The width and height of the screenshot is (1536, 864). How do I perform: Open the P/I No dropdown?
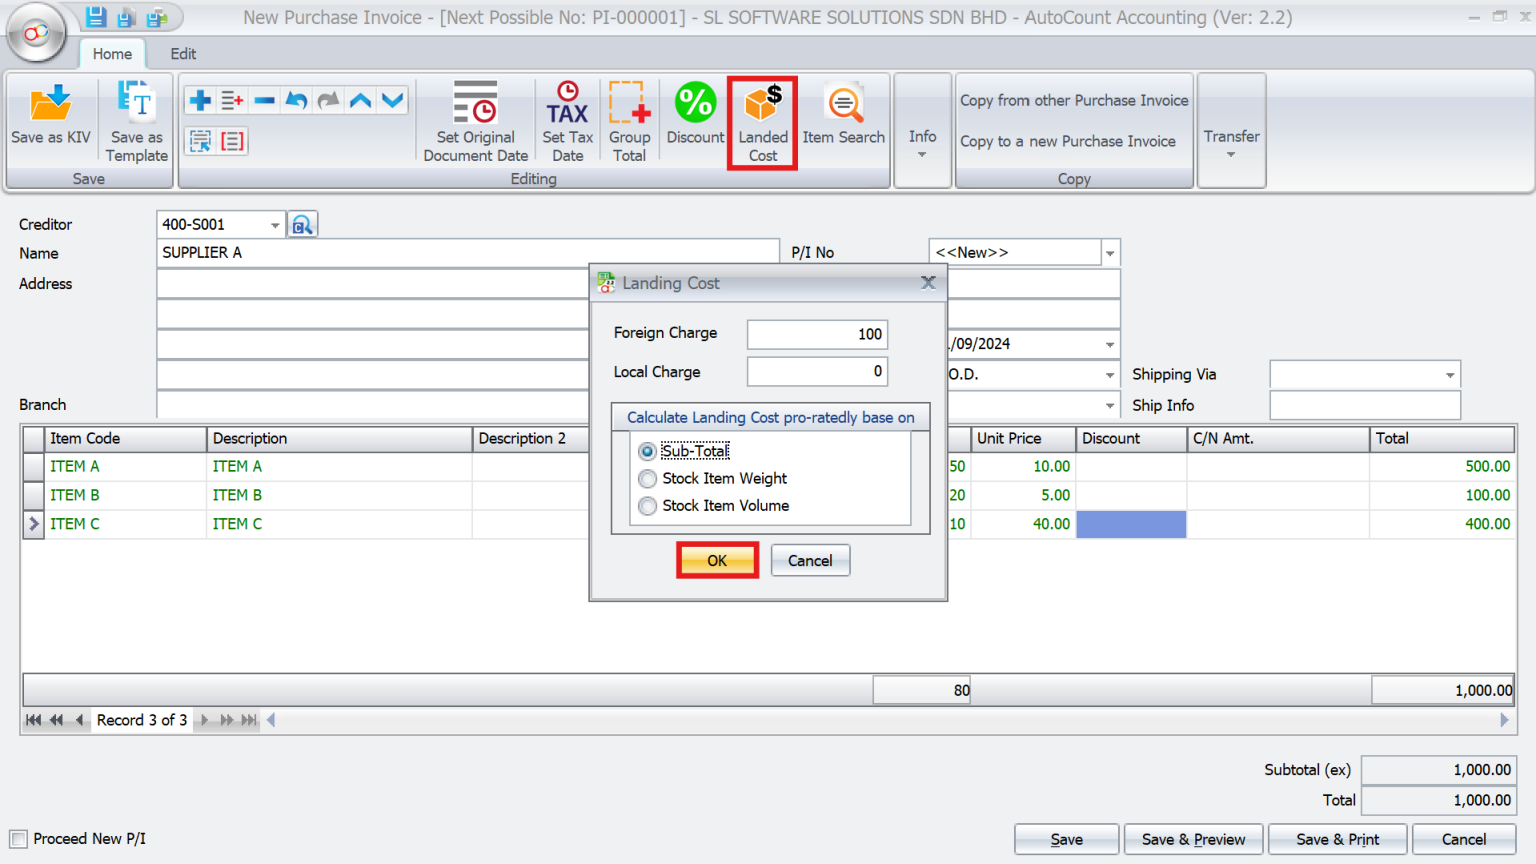coord(1110,253)
